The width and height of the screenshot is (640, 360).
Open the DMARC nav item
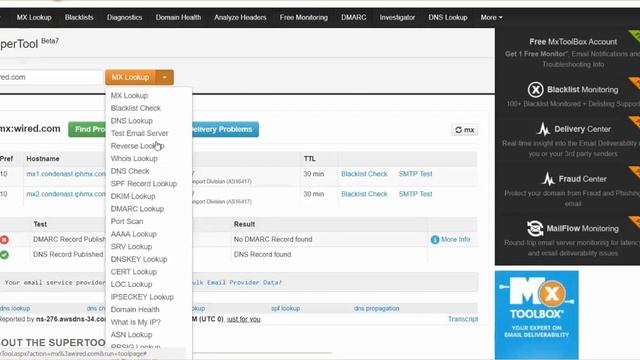(x=353, y=18)
